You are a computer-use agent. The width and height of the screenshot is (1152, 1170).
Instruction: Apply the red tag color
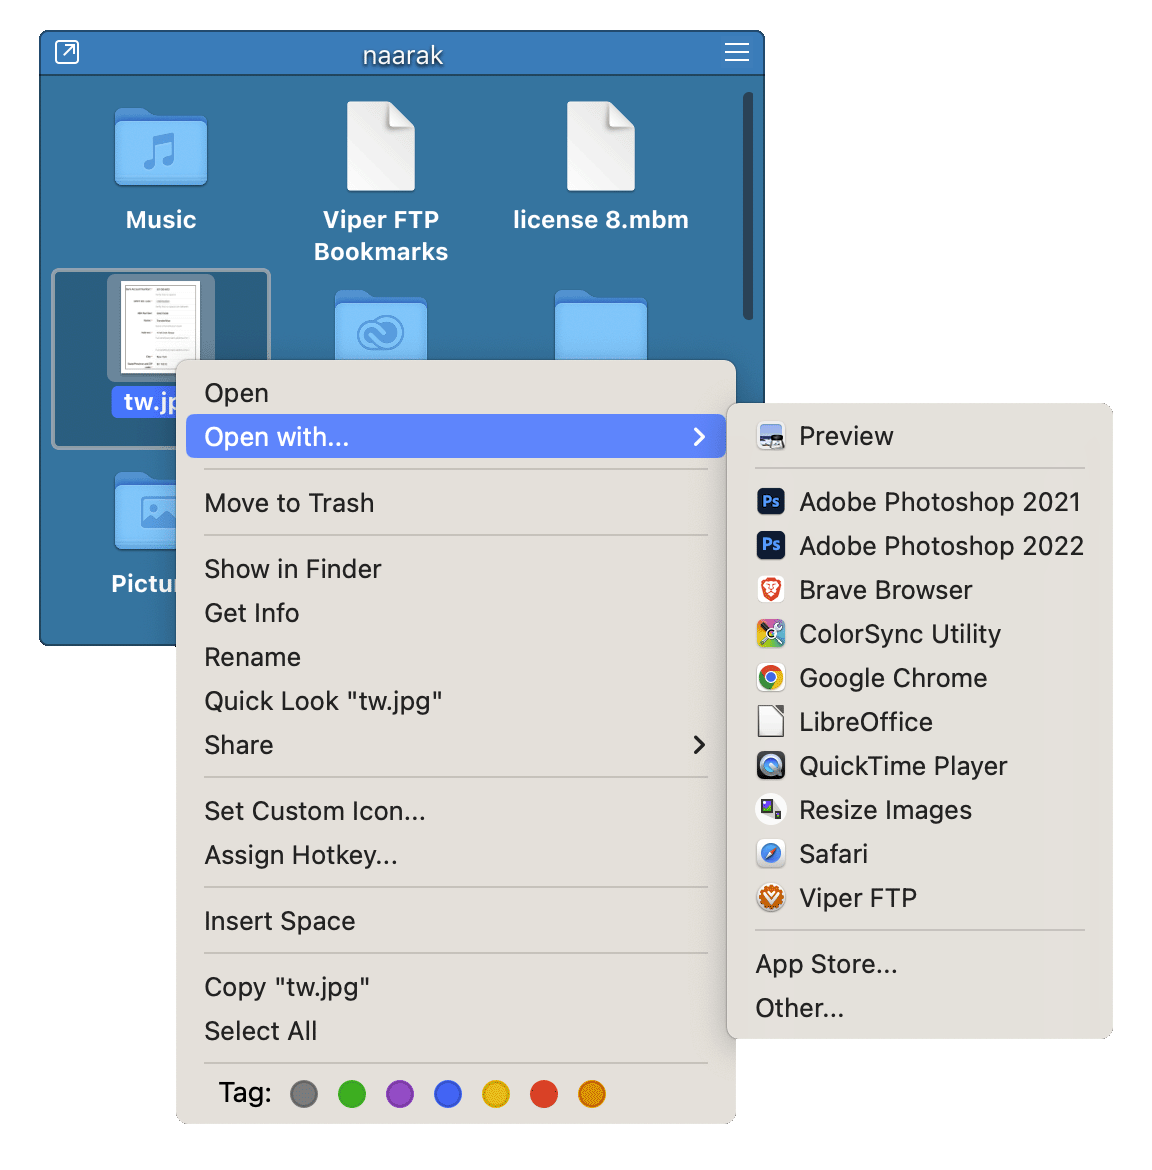tap(544, 1094)
